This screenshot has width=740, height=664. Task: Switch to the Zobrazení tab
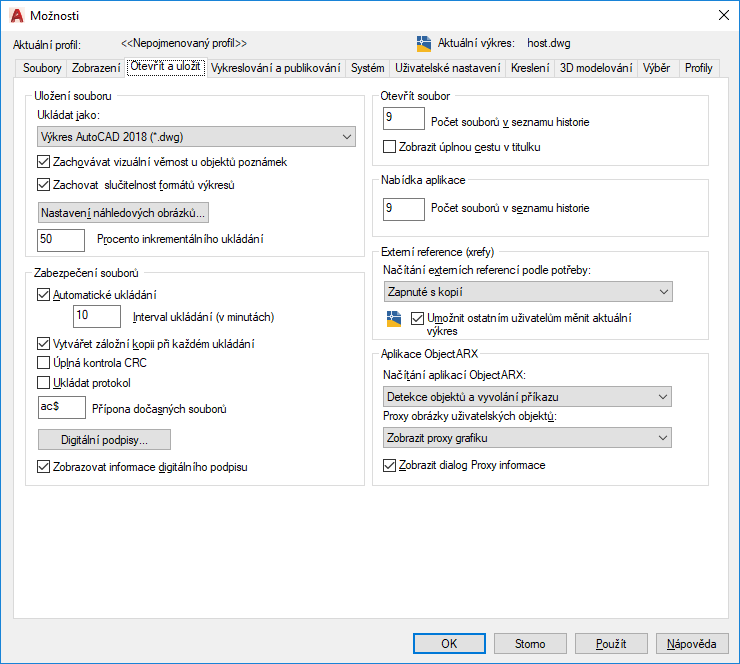pos(96,68)
